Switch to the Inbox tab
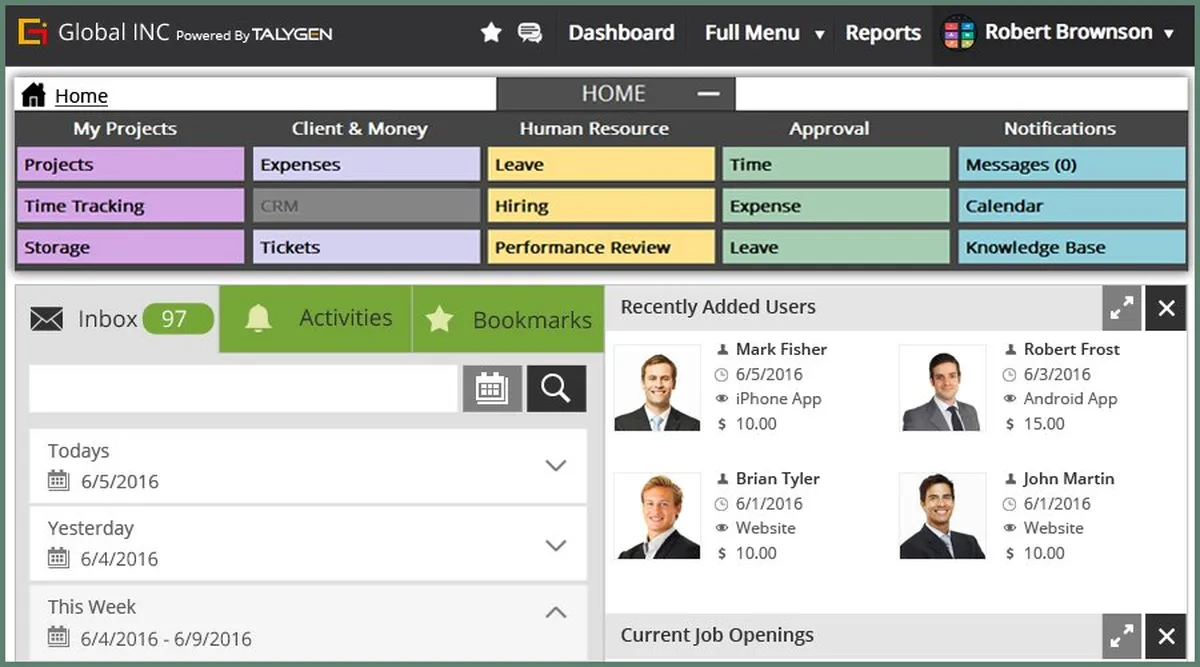This screenshot has width=1200, height=667. point(118,319)
